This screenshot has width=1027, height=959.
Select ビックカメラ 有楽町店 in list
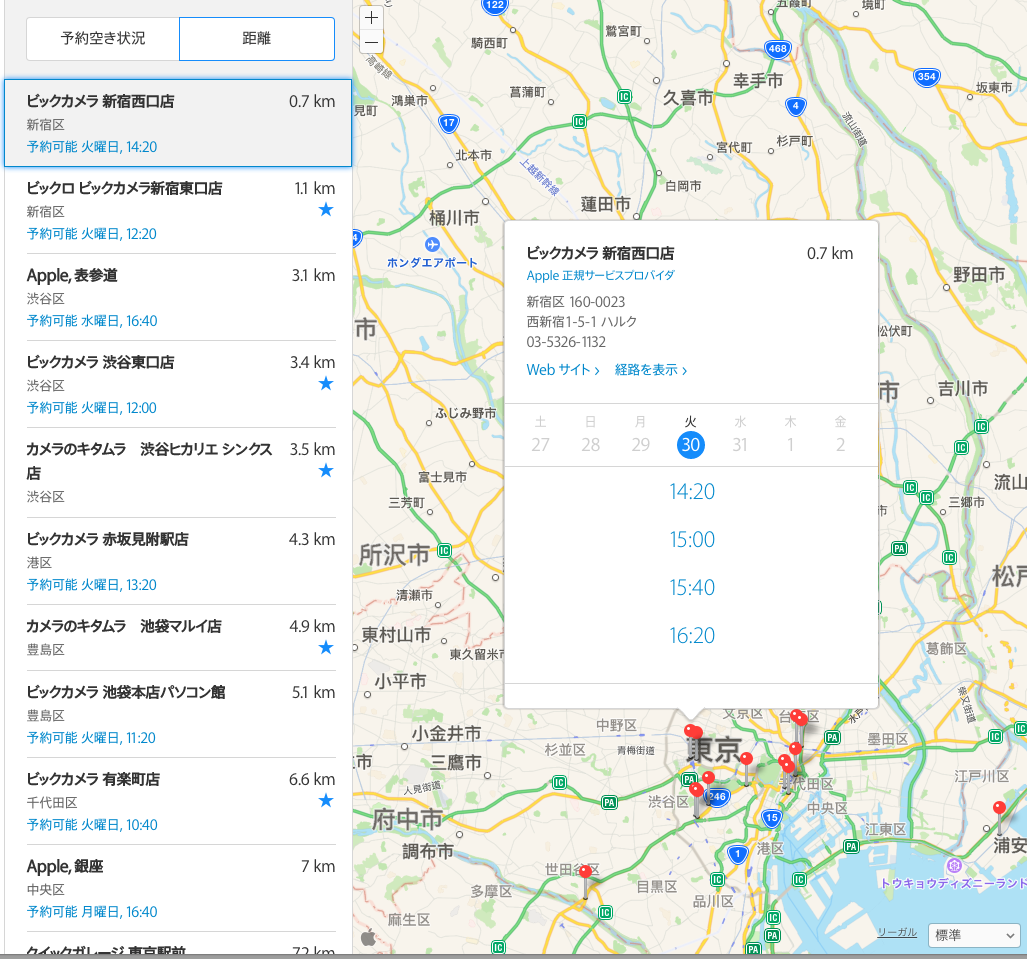(x=181, y=802)
